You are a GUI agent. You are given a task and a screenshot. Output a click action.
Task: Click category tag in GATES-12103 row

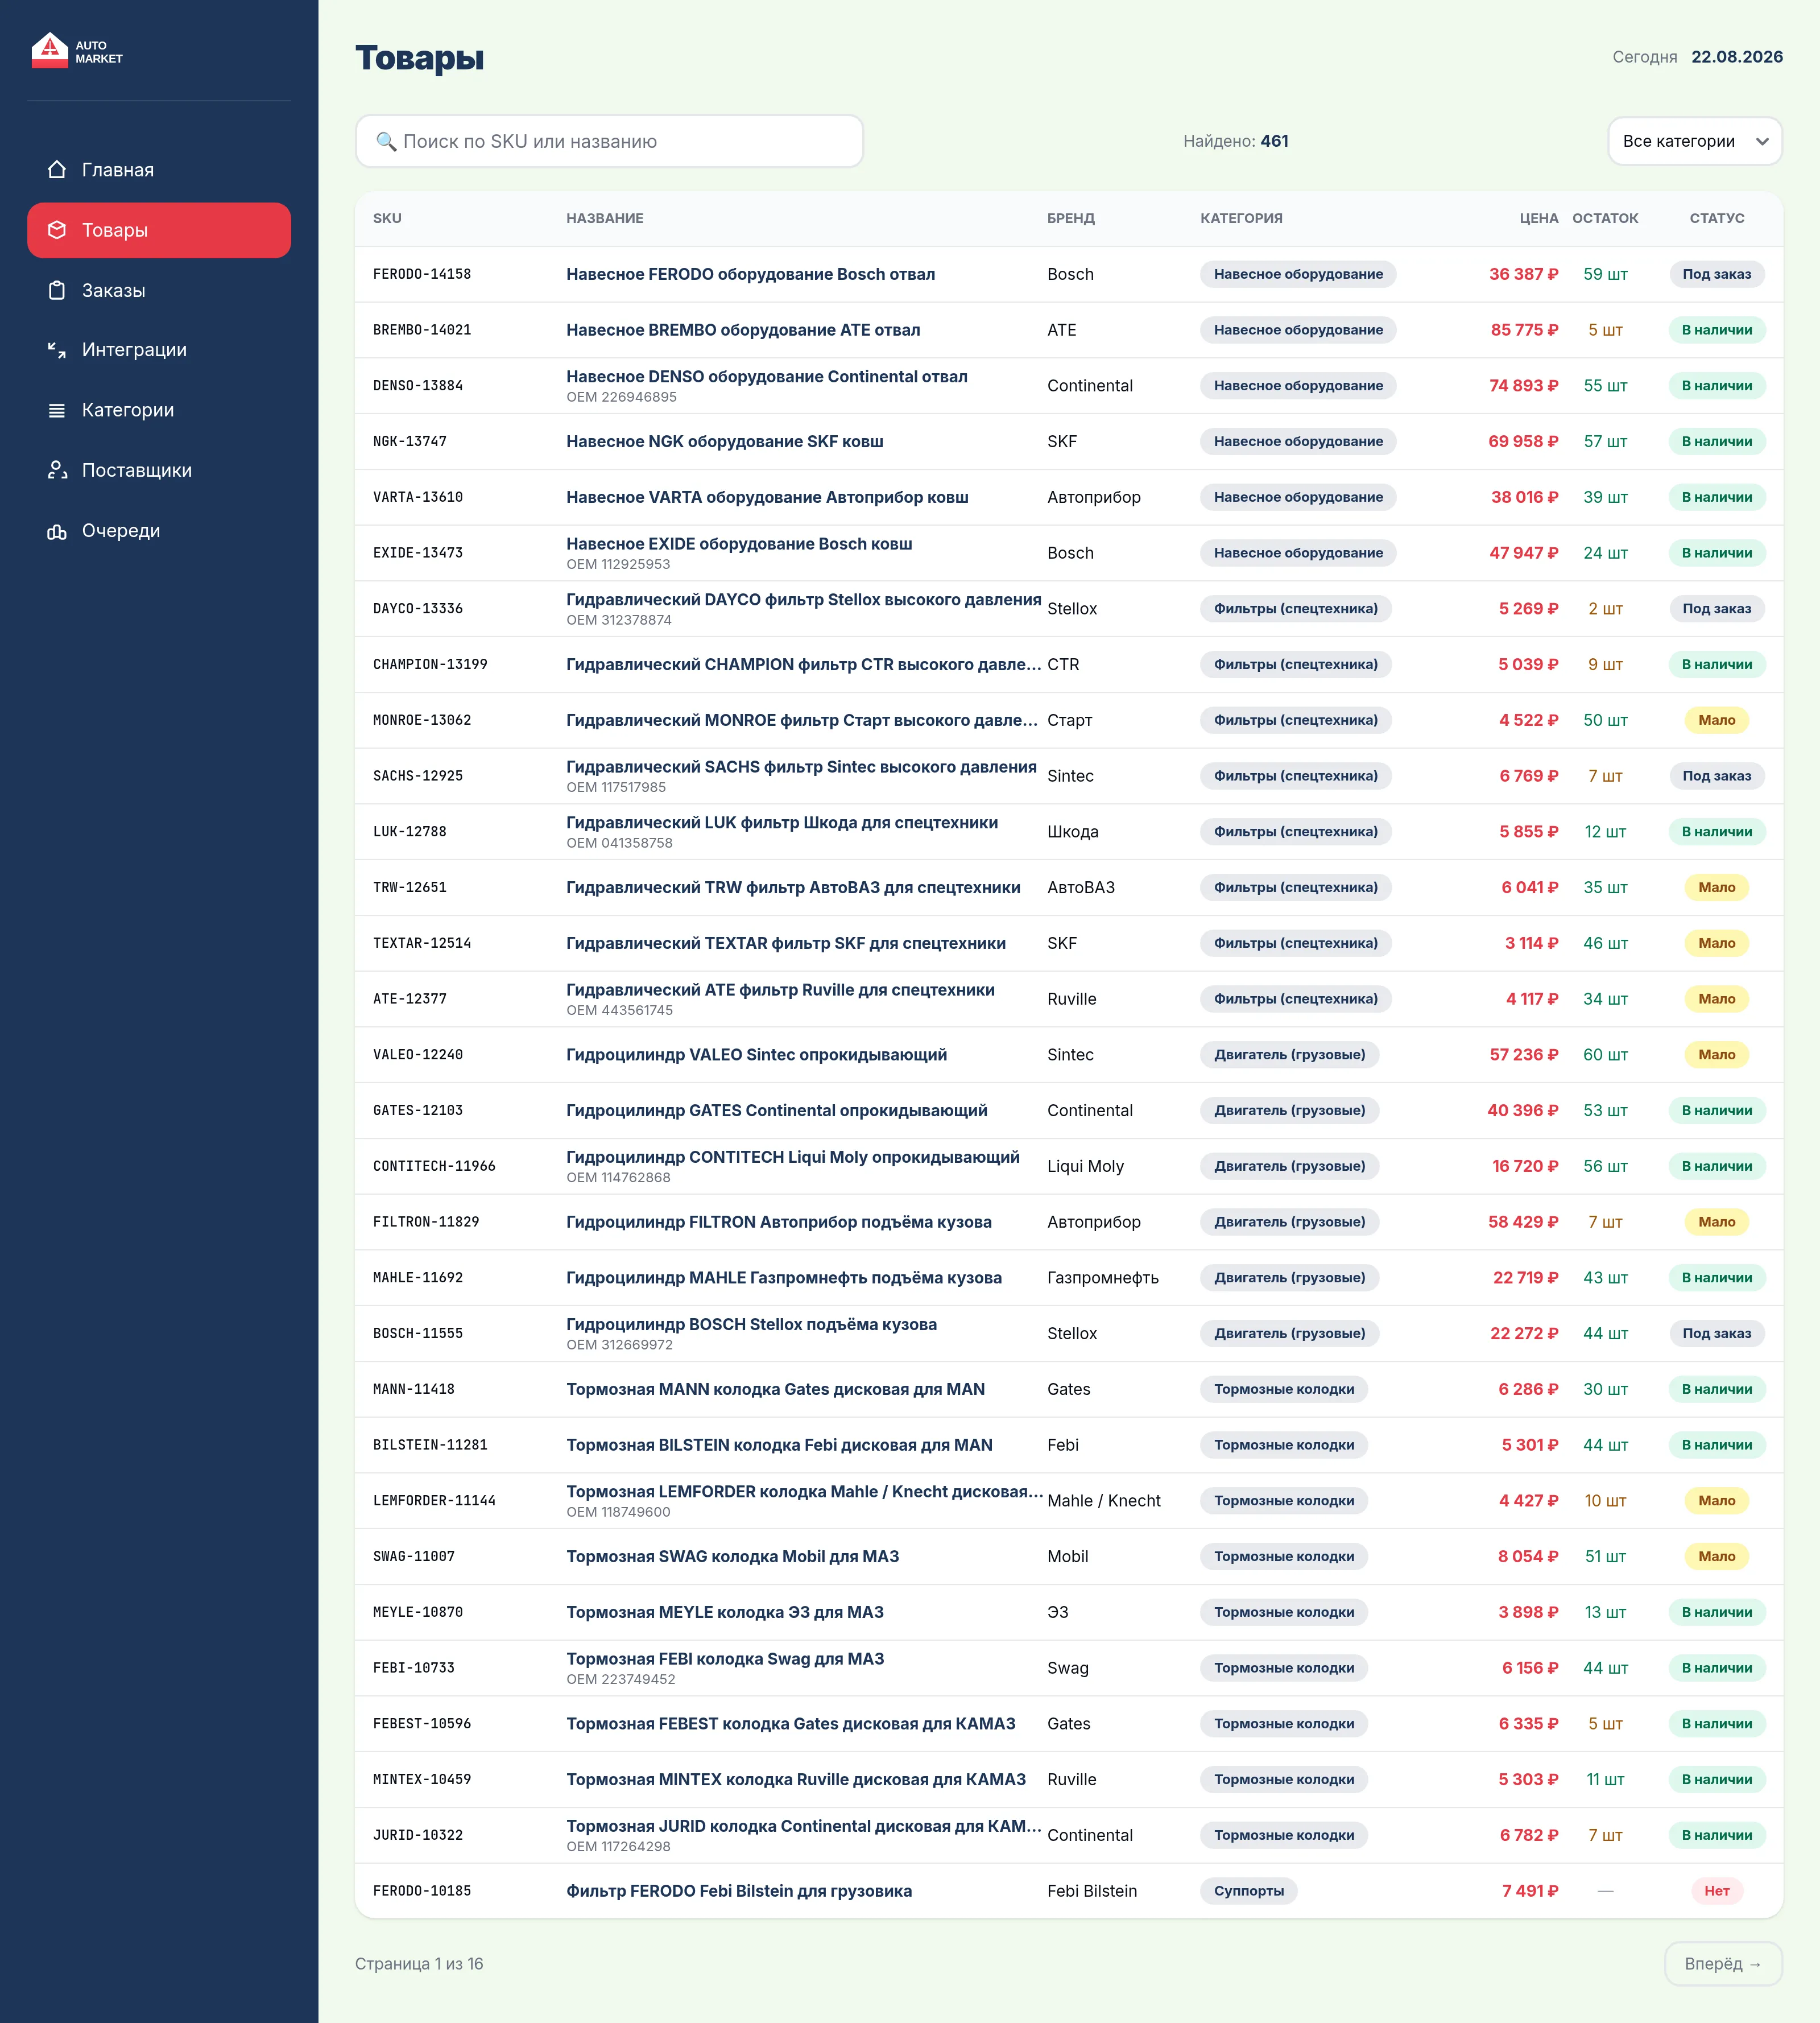click(1289, 1111)
